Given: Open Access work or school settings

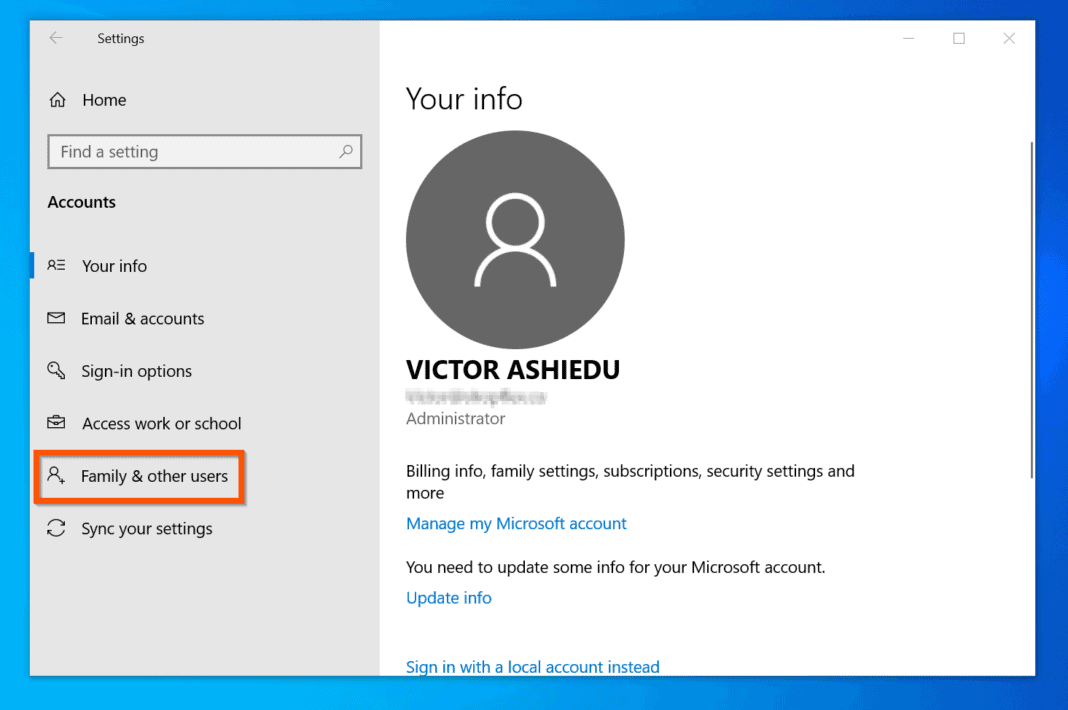Looking at the screenshot, I should 160,423.
